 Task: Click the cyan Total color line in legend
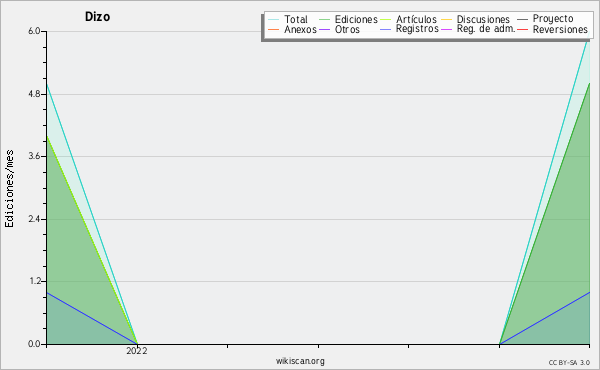tap(274, 20)
